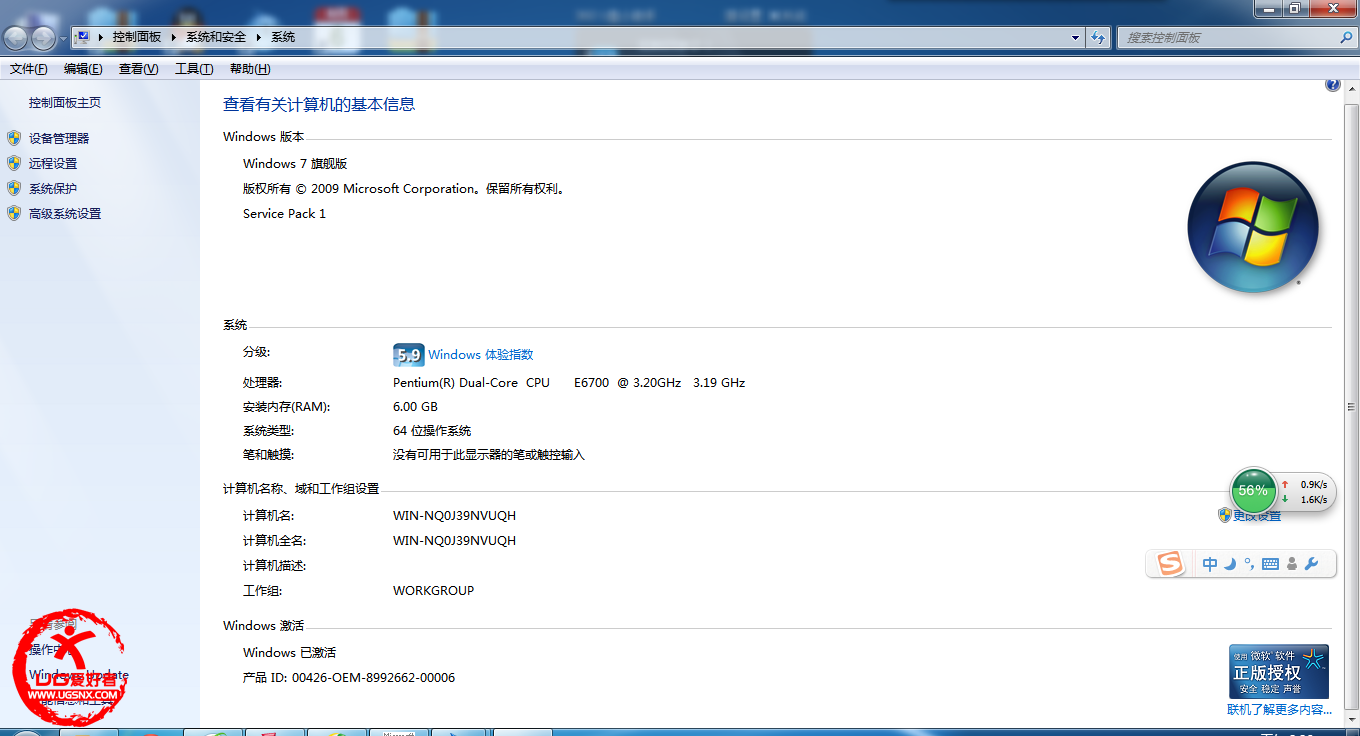This screenshot has width=1360, height=736.
Task: Open 设备管理器 link
Action: (59, 138)
